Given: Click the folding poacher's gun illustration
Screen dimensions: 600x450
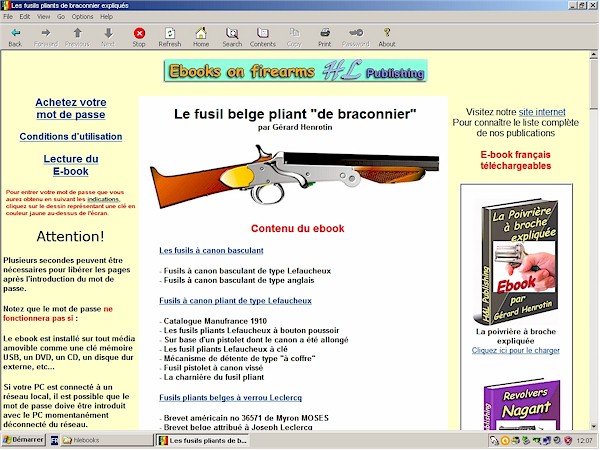Looking at the screenshot, I should tap(294, 176).
